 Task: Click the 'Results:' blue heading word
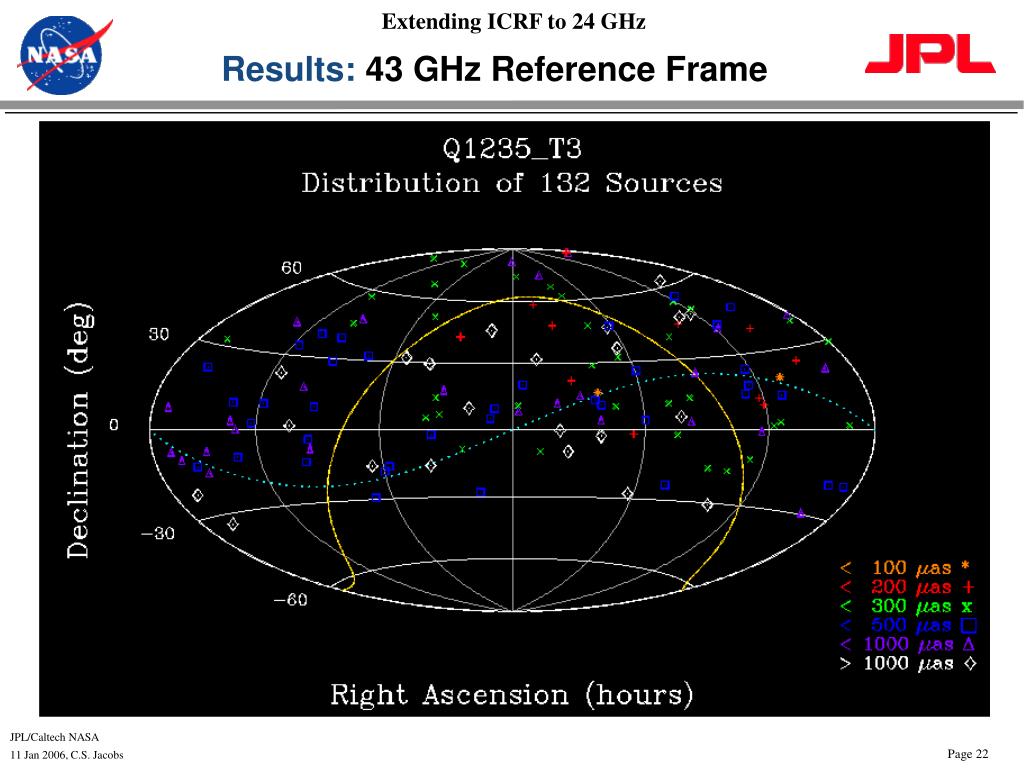pos(289,69)
